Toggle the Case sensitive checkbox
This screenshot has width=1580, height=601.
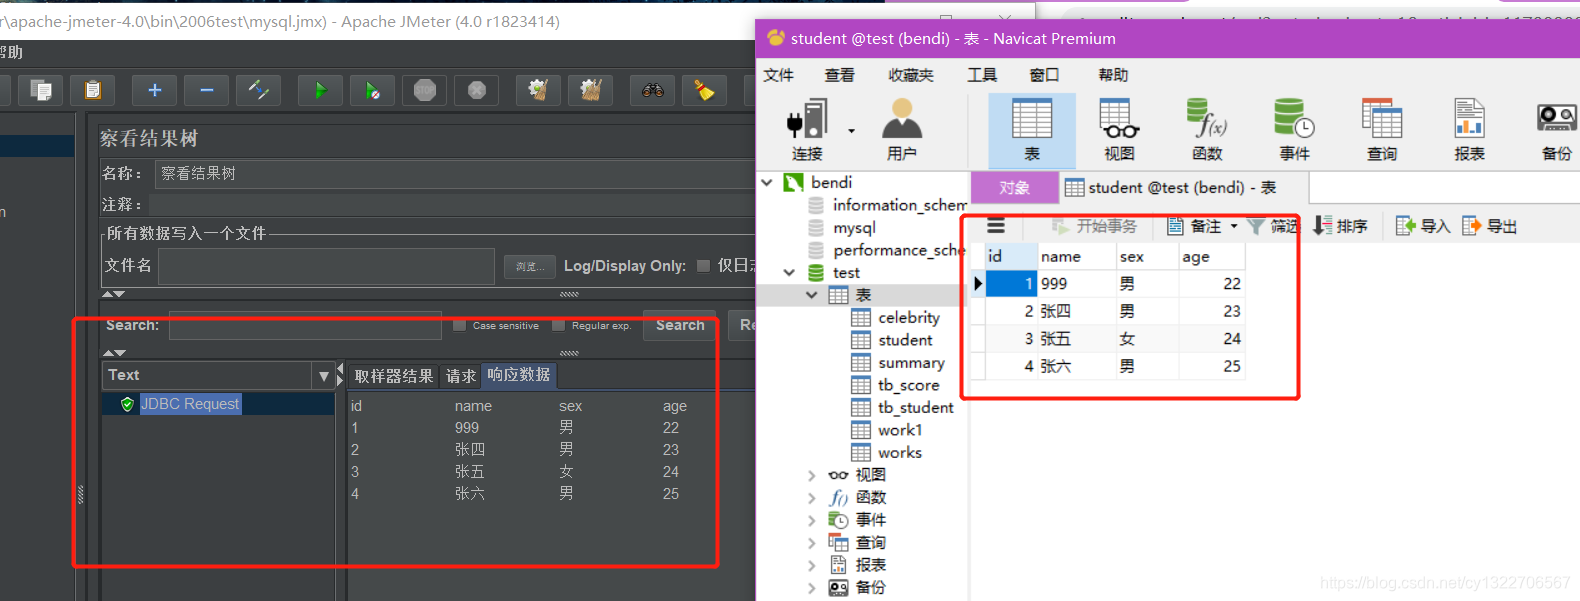point(459,325)
